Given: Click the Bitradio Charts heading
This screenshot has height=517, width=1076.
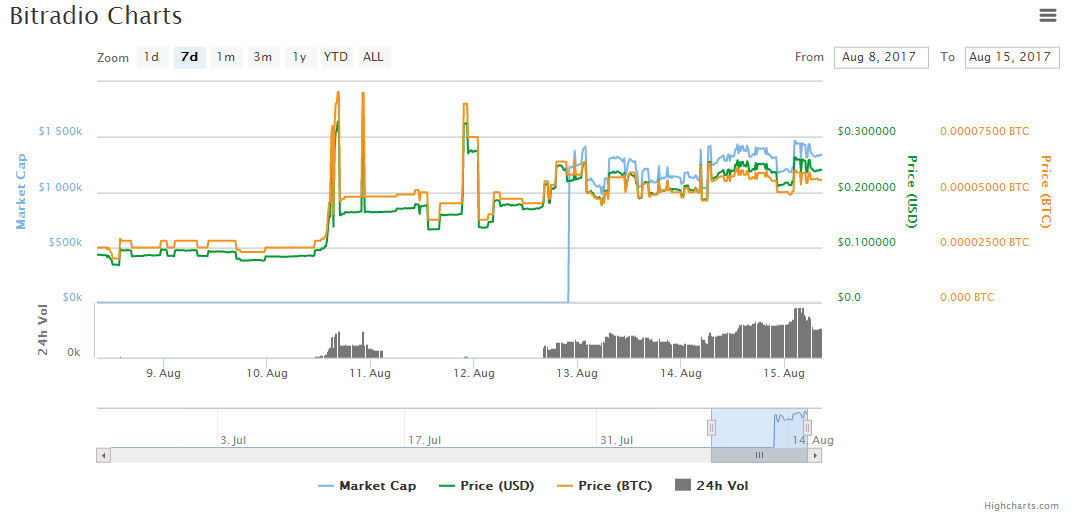Looking at the screenshot, I should point(95,16).
